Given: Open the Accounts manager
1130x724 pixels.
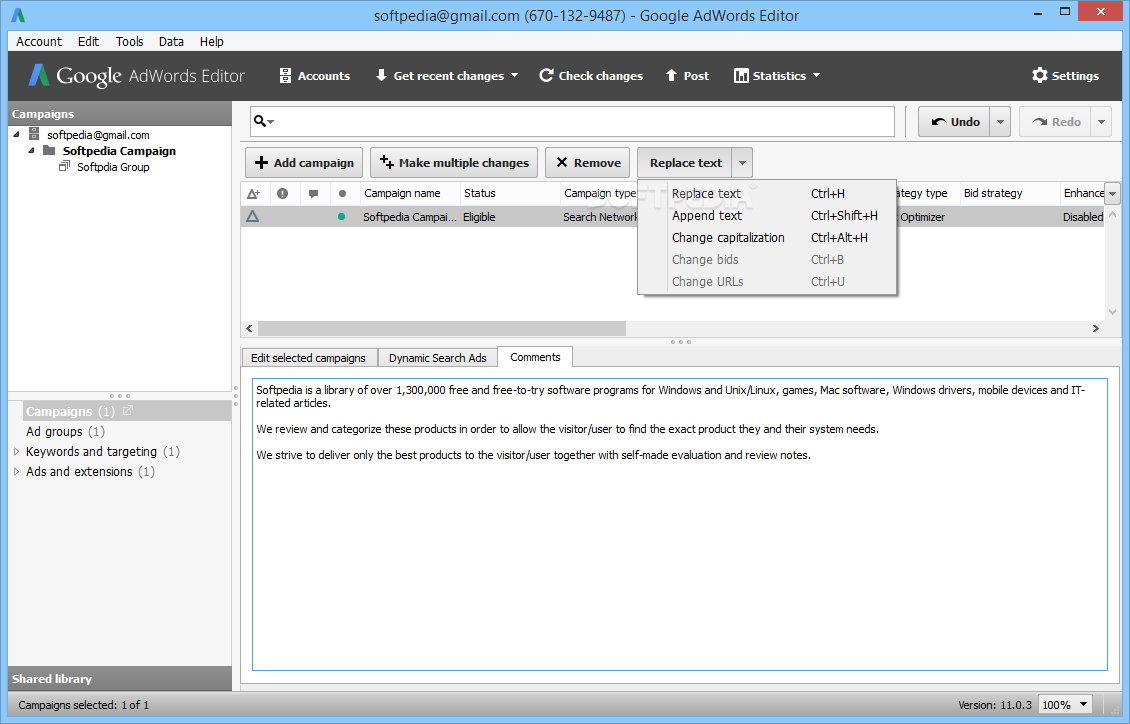Looking at the screenshot, I should coord(314,76).
